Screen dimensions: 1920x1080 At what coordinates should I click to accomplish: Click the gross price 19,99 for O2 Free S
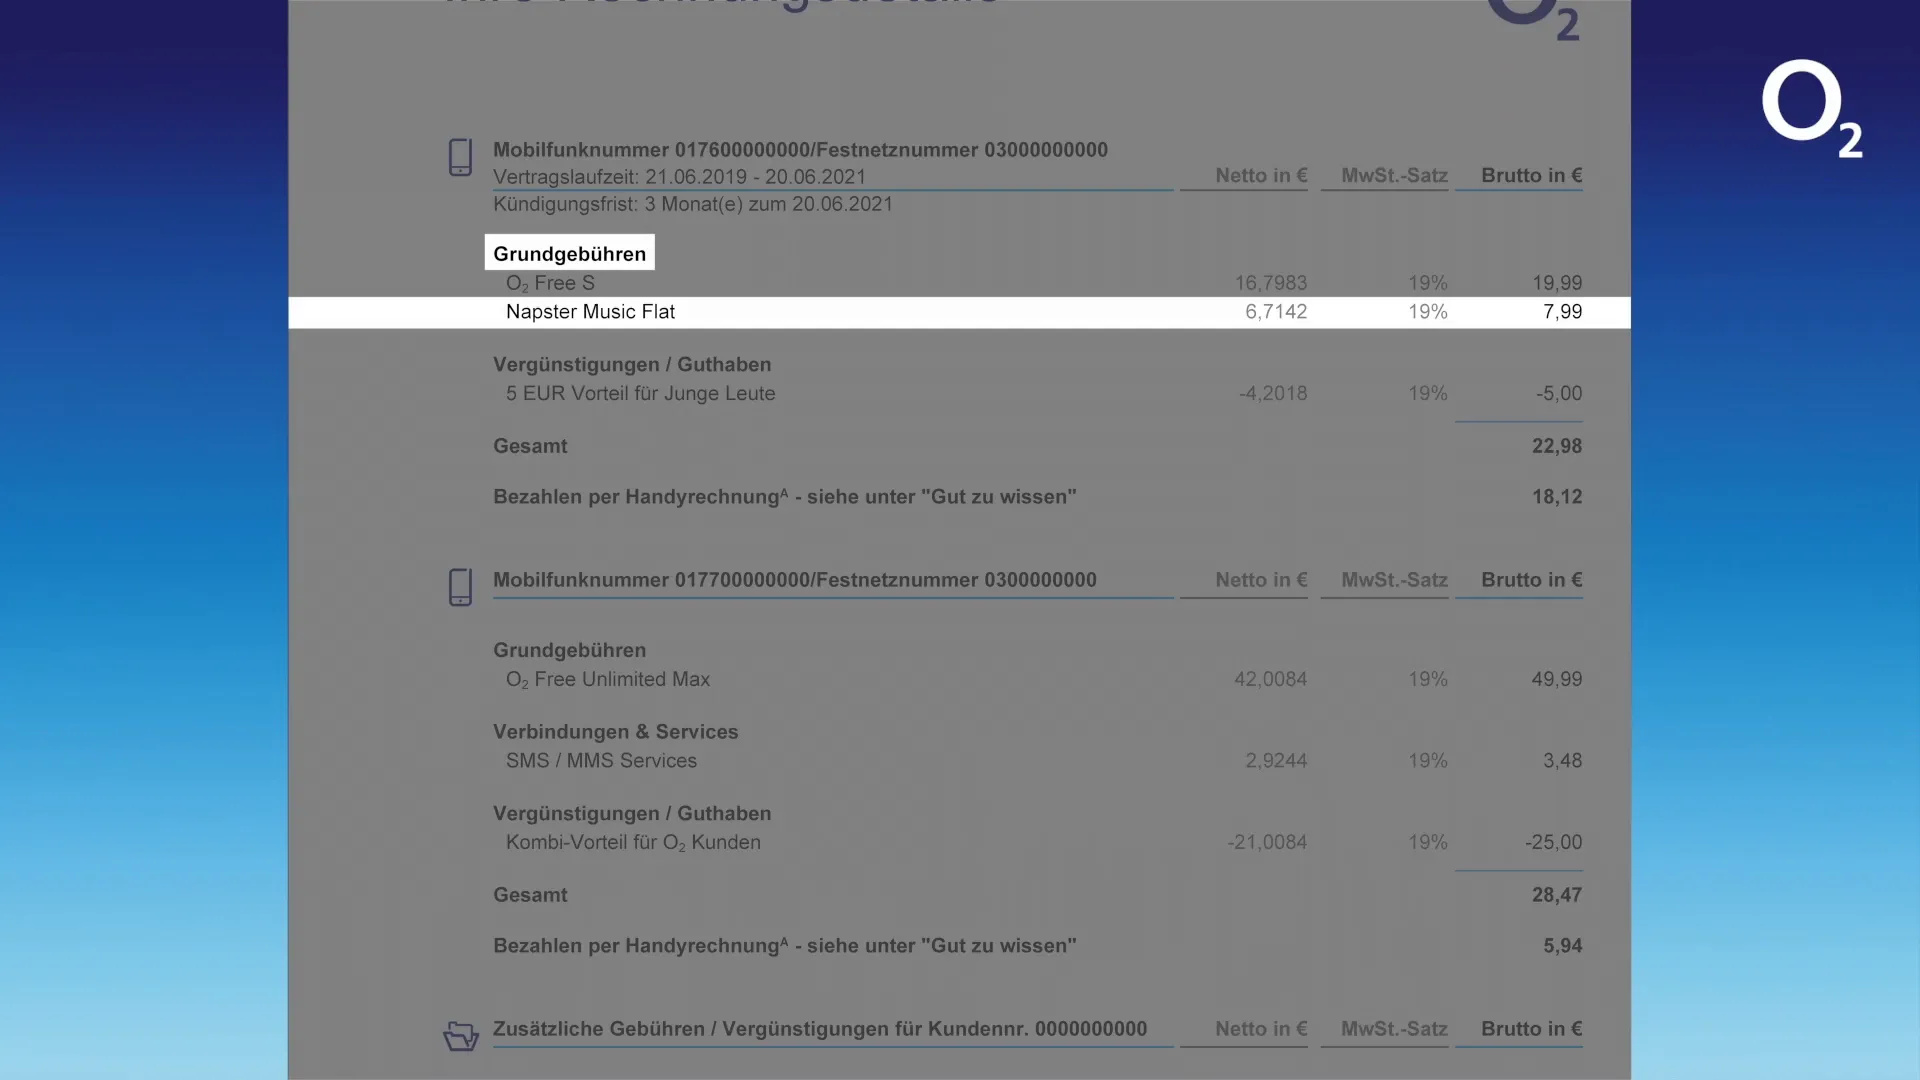1557,283
